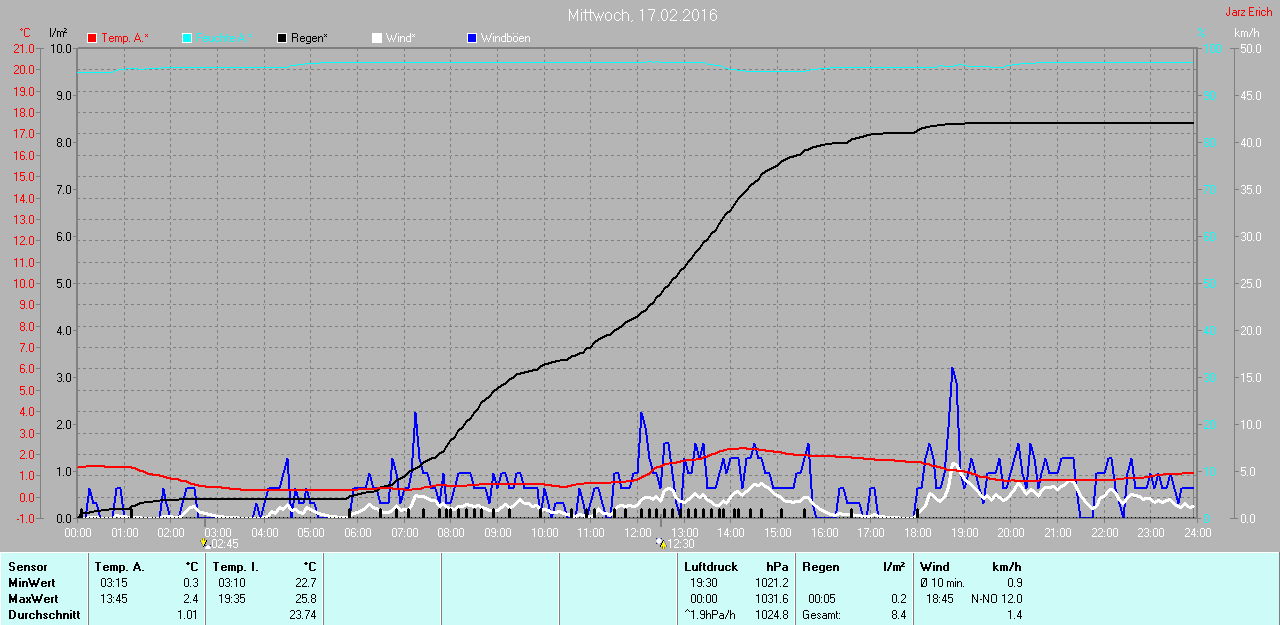
Task: Click the 12:00 time axis label
Action: coord(637,533)
